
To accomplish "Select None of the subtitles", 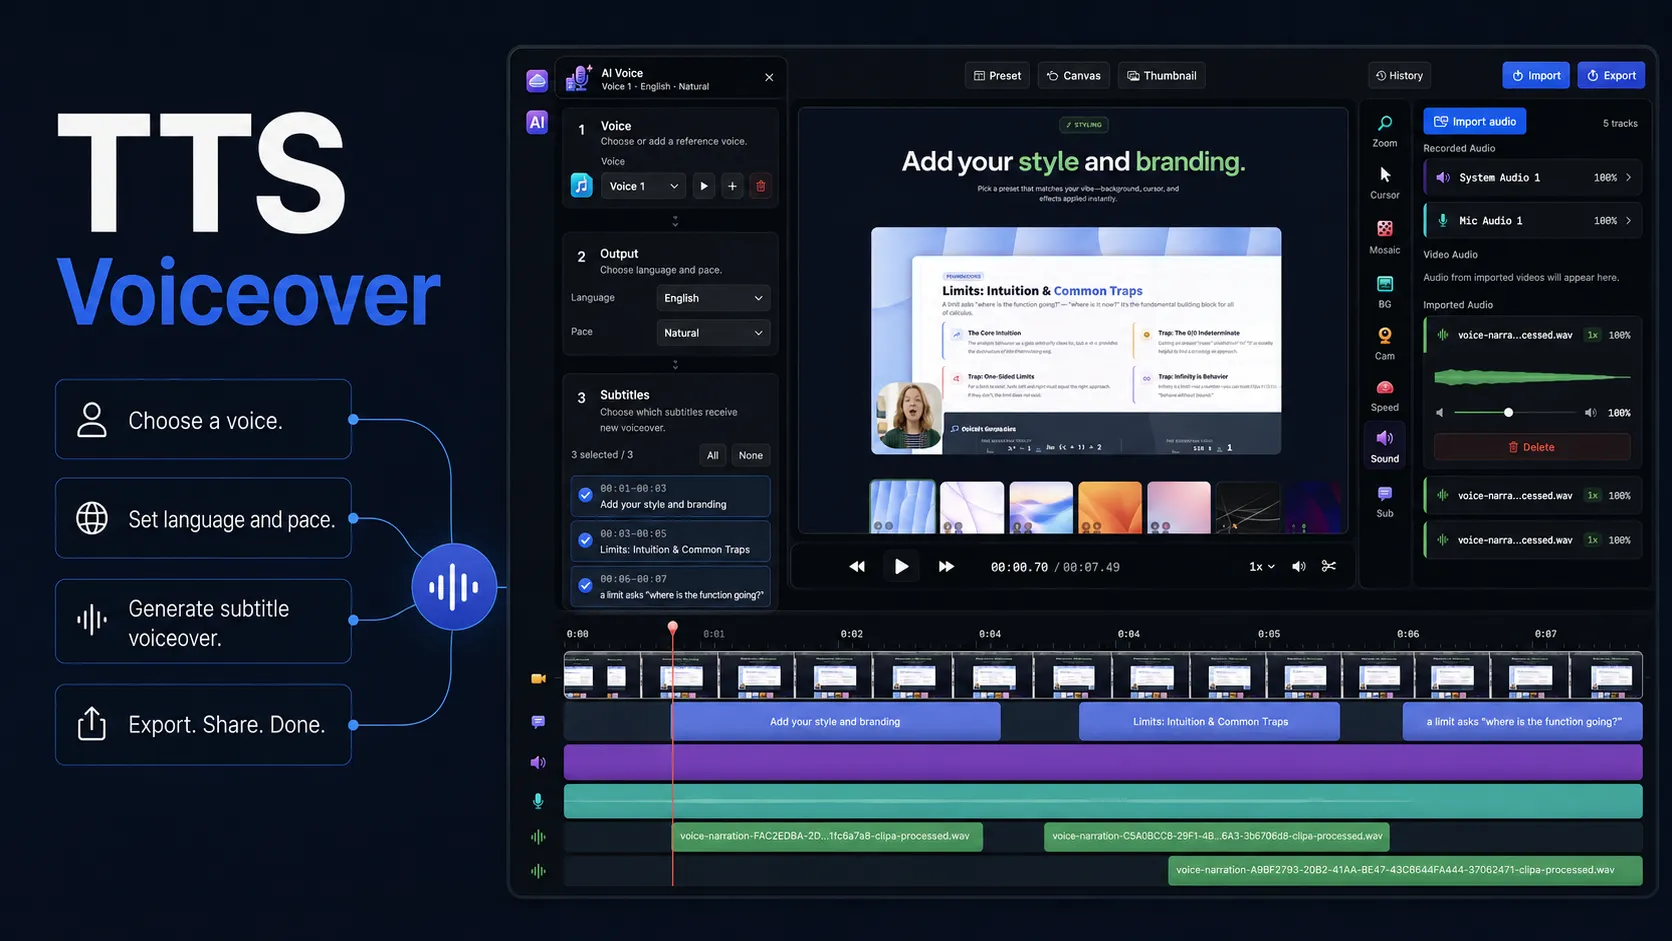I will click(x=750, y=455).
